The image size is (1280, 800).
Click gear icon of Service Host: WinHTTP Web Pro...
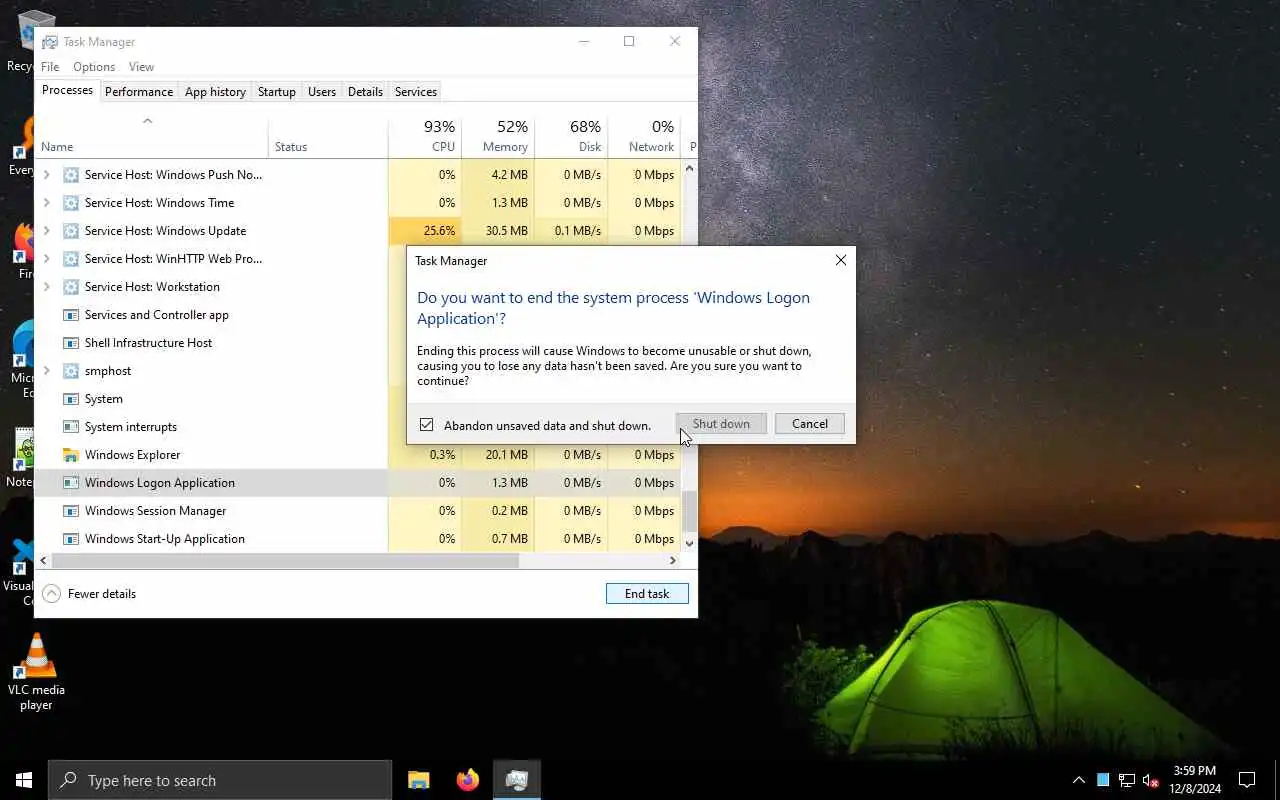click(71, 259)
